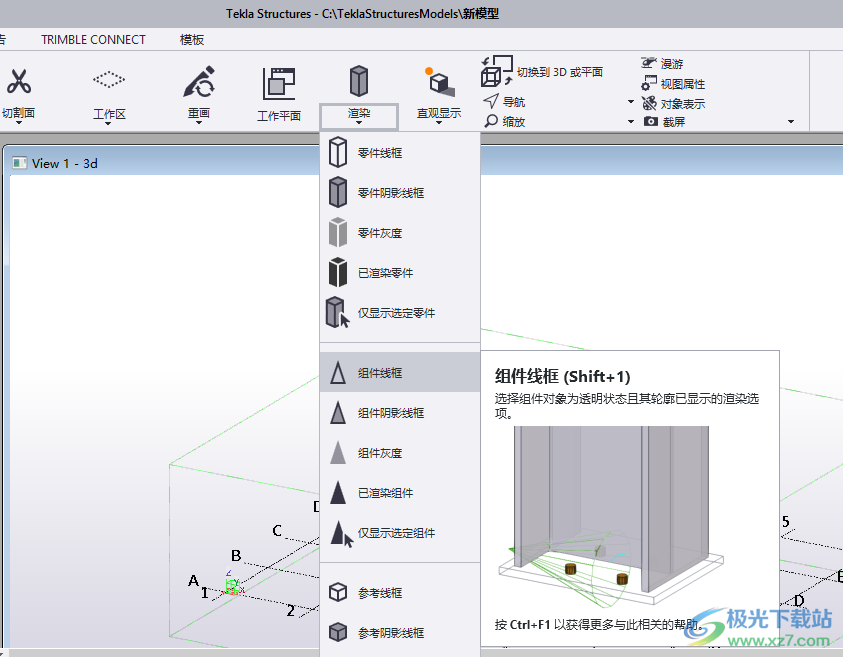Click the 切换到 3D 或平面 icon
This screenshot has width=843, height=657.
click(496, 71)
